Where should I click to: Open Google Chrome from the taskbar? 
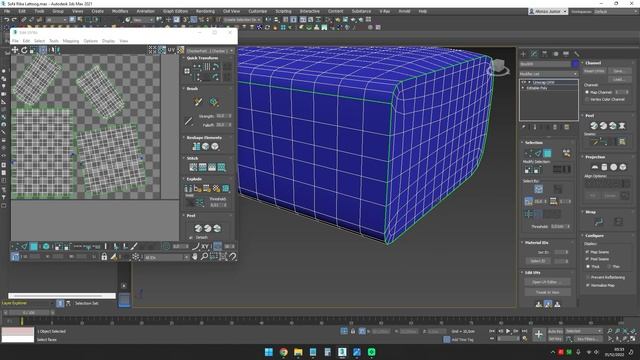point(283,352)
